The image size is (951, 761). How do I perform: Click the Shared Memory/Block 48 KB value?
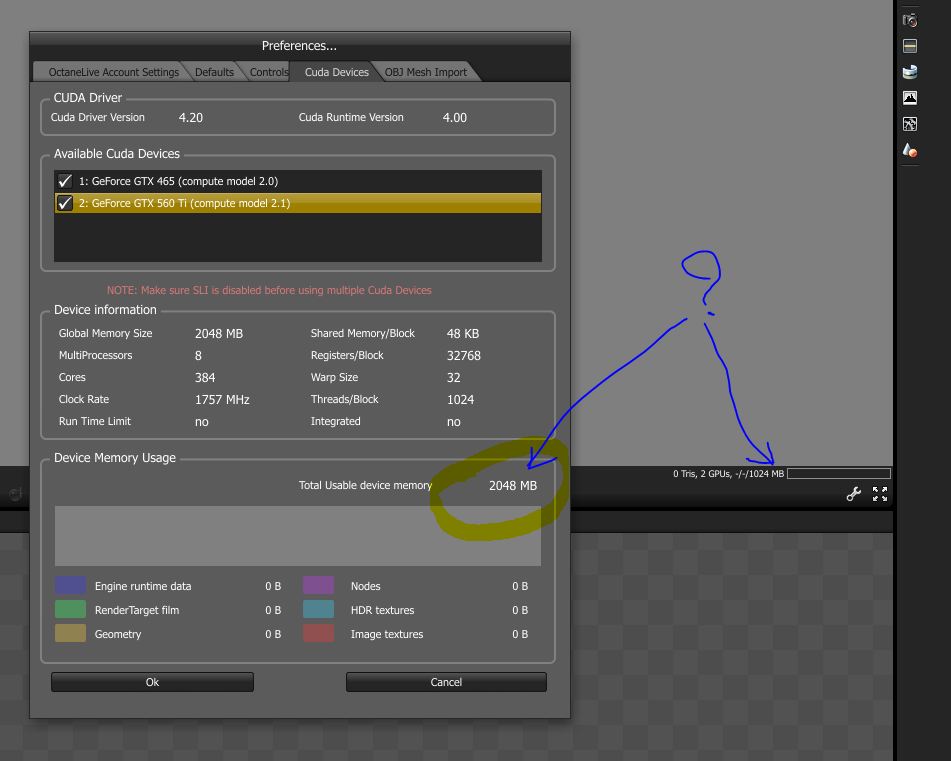[463, 334]
